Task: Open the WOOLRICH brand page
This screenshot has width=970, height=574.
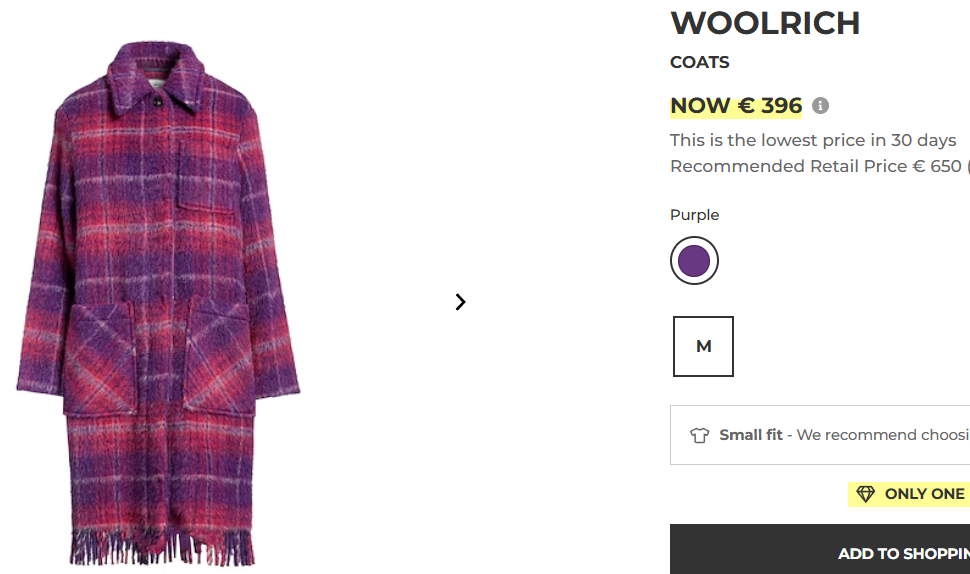Action: [765, 23]
